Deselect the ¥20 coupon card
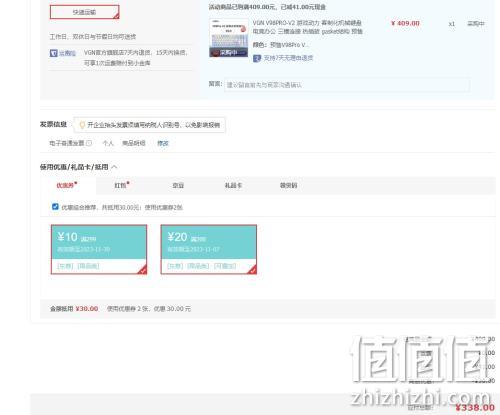 click(209, 249)
